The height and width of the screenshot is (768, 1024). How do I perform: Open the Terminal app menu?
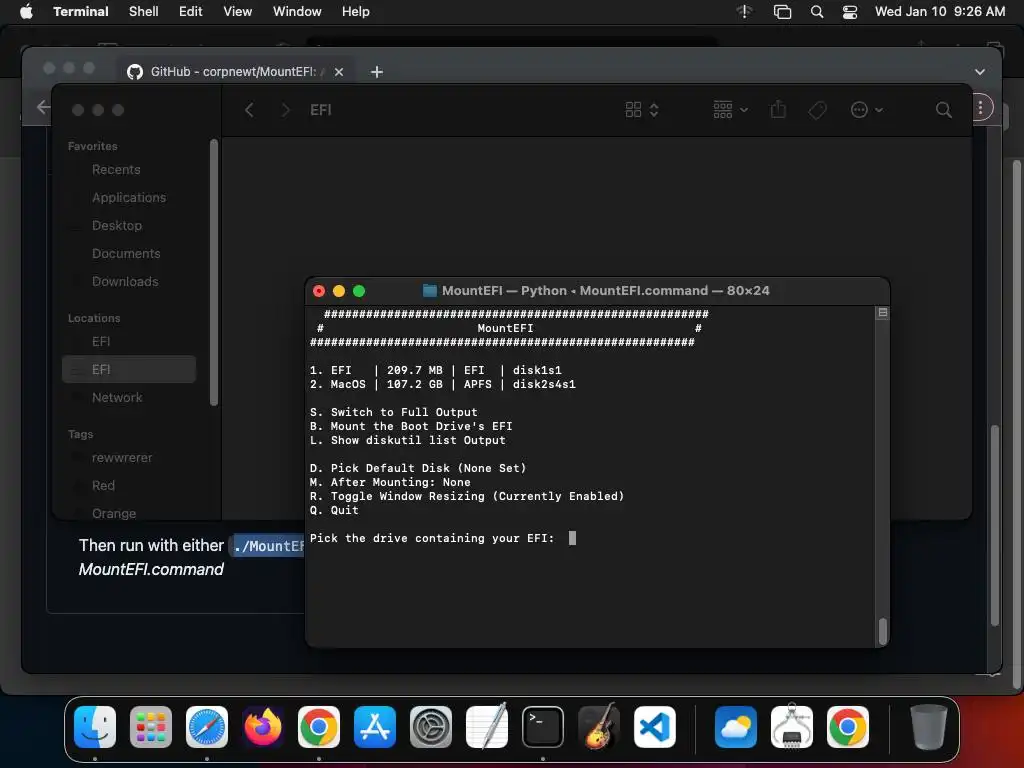pos(81,12)
